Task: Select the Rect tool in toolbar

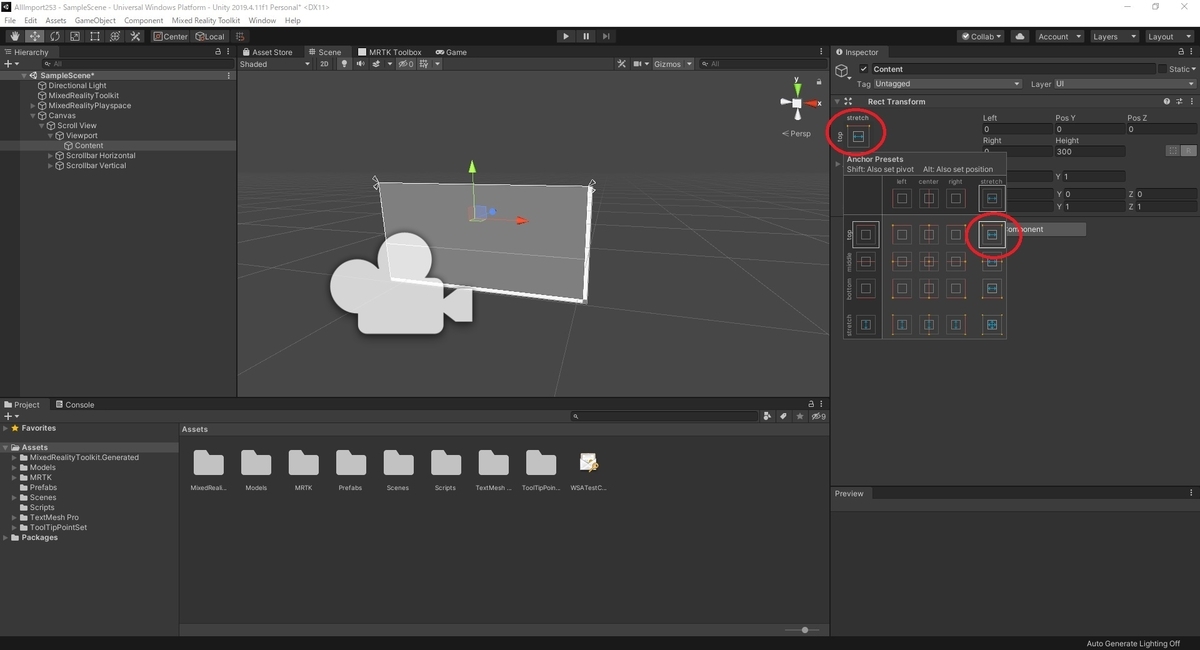Action: tap(94, 36)
